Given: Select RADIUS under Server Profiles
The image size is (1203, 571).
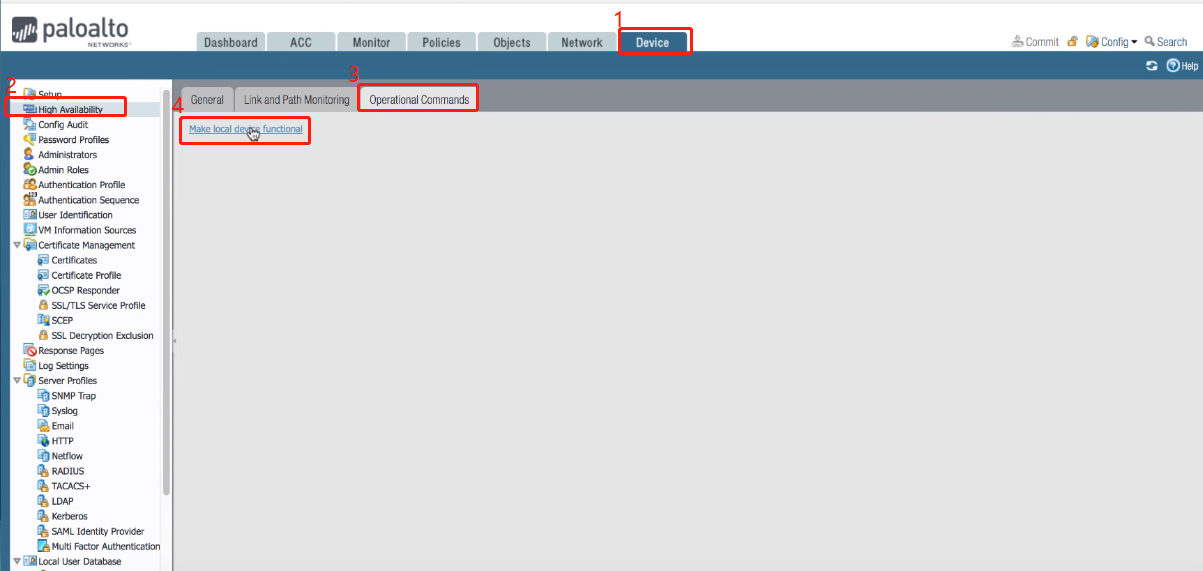Looking at the screenshot, I should click(x=68, y=471).
